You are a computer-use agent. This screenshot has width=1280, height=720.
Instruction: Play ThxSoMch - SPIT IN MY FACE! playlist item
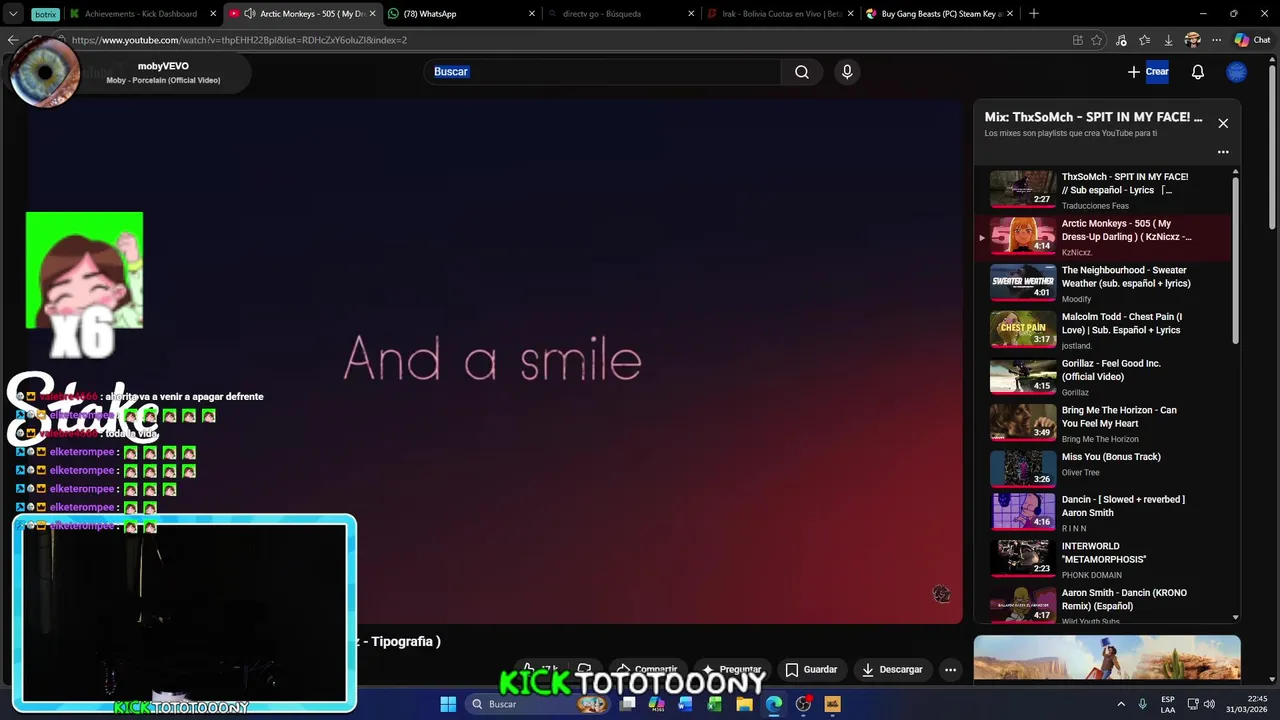click(x=1105, y=190)
